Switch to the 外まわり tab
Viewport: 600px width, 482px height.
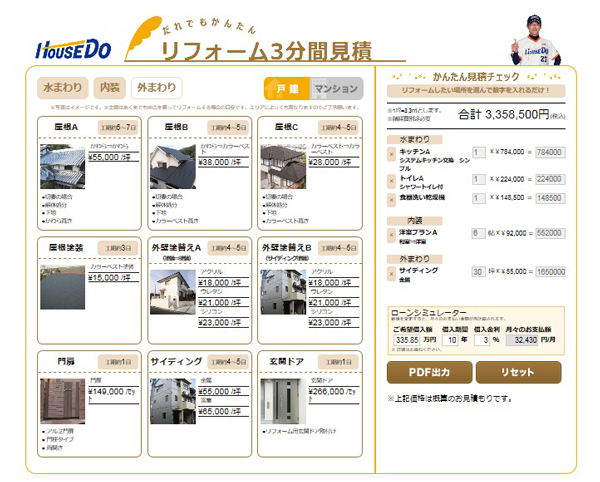pos(156,87)
